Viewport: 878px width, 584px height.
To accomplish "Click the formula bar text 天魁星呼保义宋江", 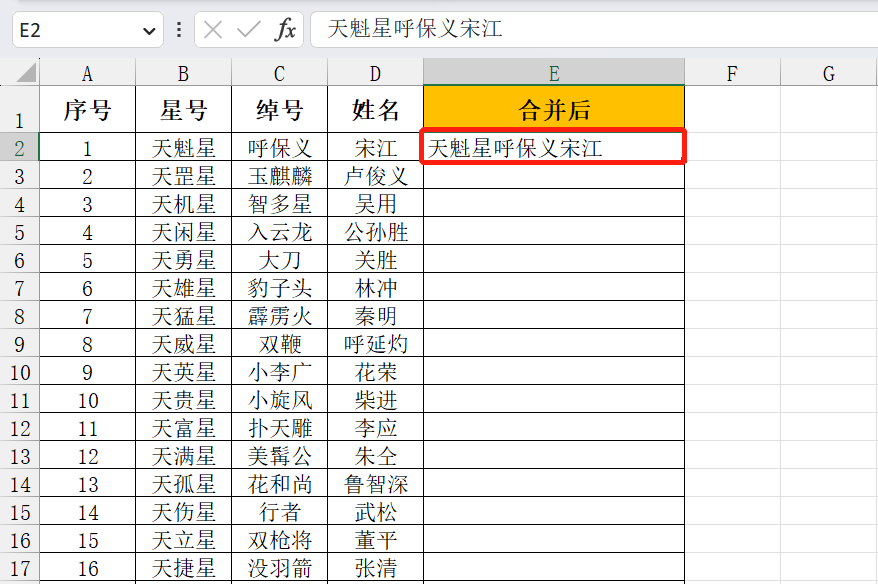I will pos(415,29).
